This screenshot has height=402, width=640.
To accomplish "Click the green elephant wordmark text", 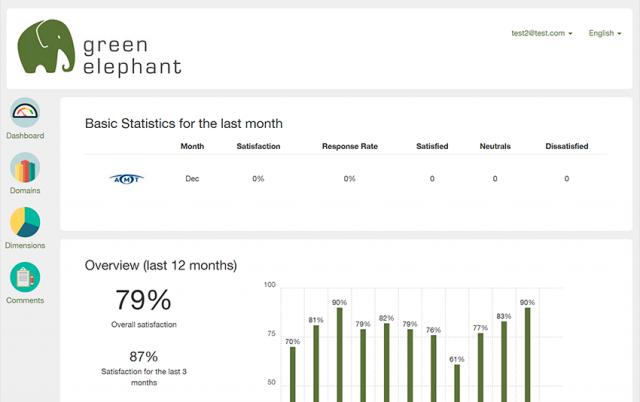I will 132,56.
